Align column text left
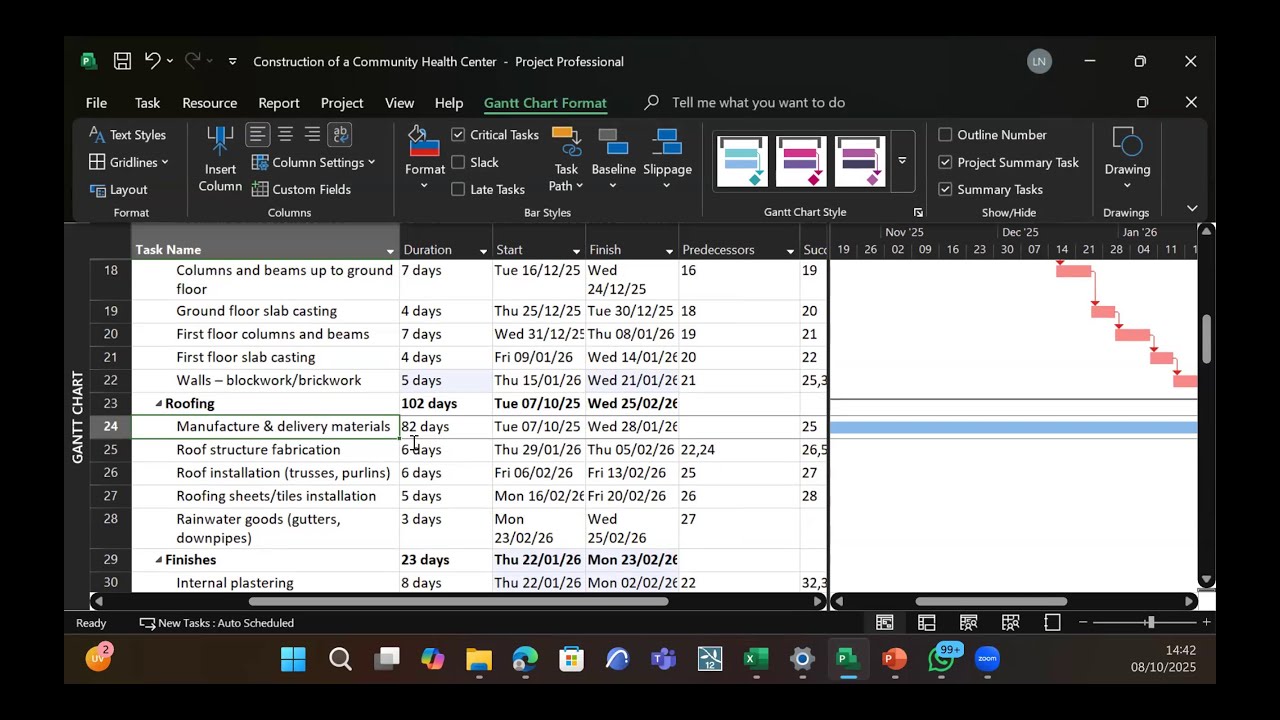Image resolution: width=1280 pixels, height=720 pixels. pyautogui.click(x=258, y=134)
